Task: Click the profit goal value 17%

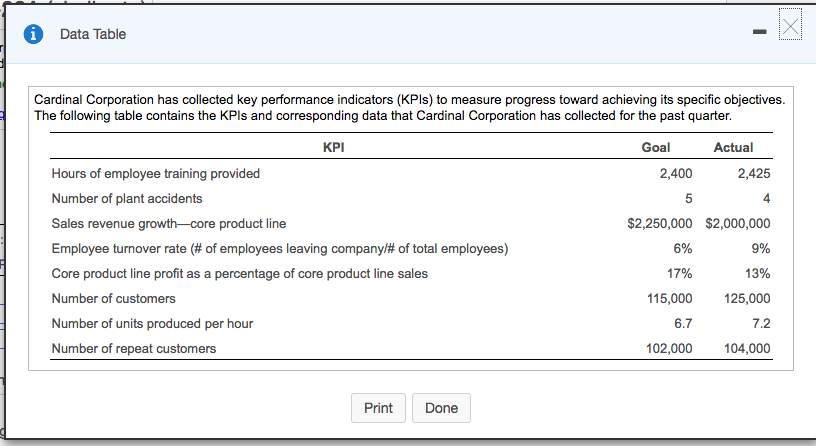Action: tap(680, 273)
